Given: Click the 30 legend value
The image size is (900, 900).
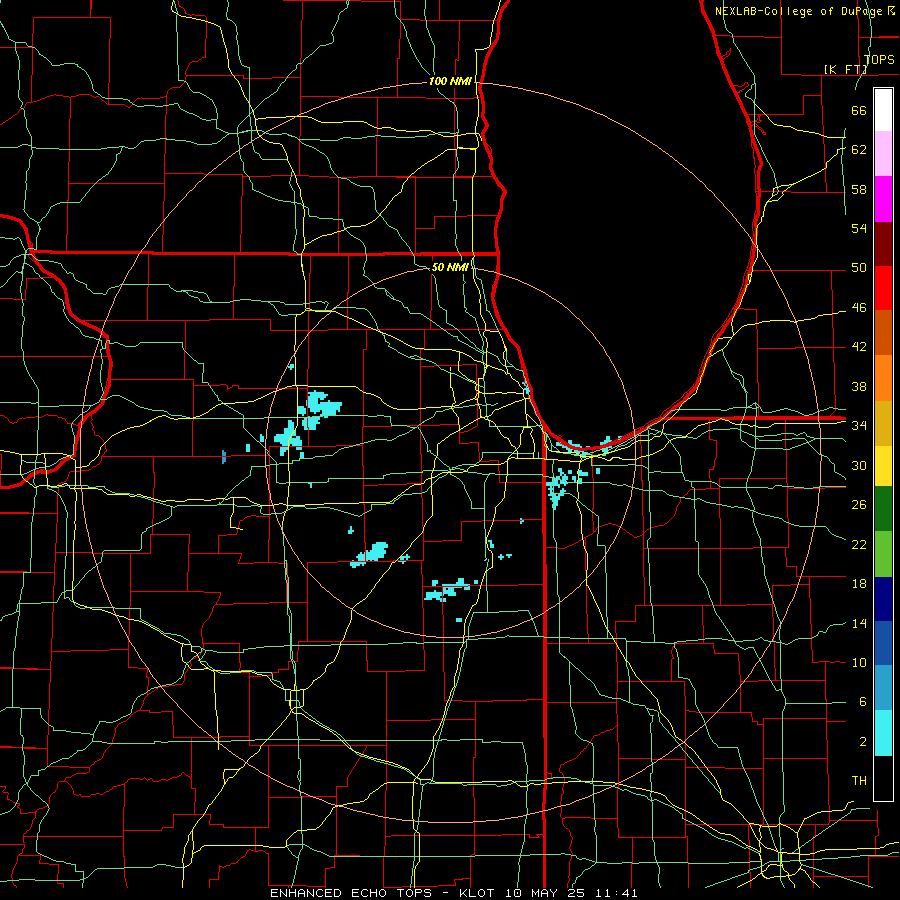Looking at the screenshot, I should tap(859, 465).
